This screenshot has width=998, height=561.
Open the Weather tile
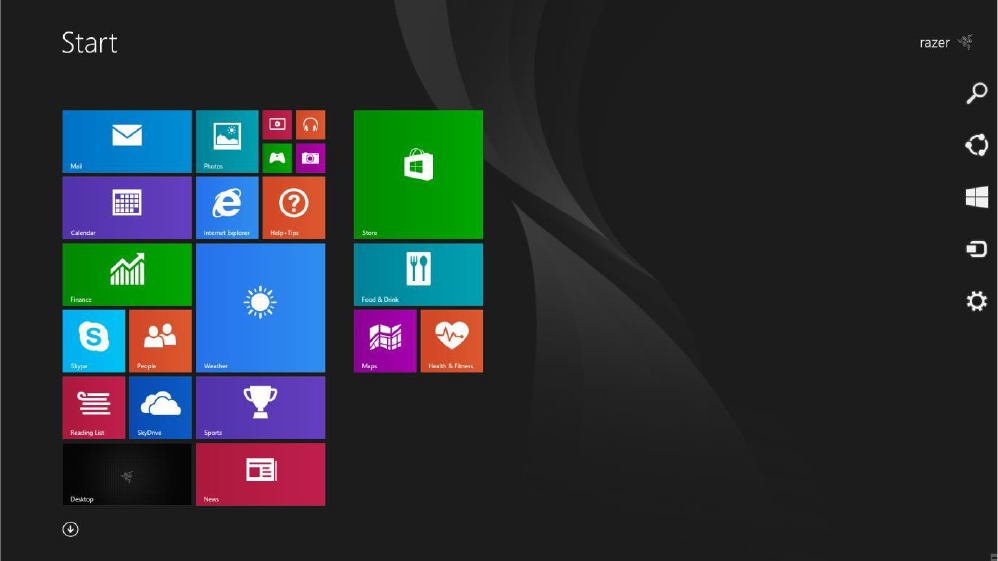click(x=260, y=308)
